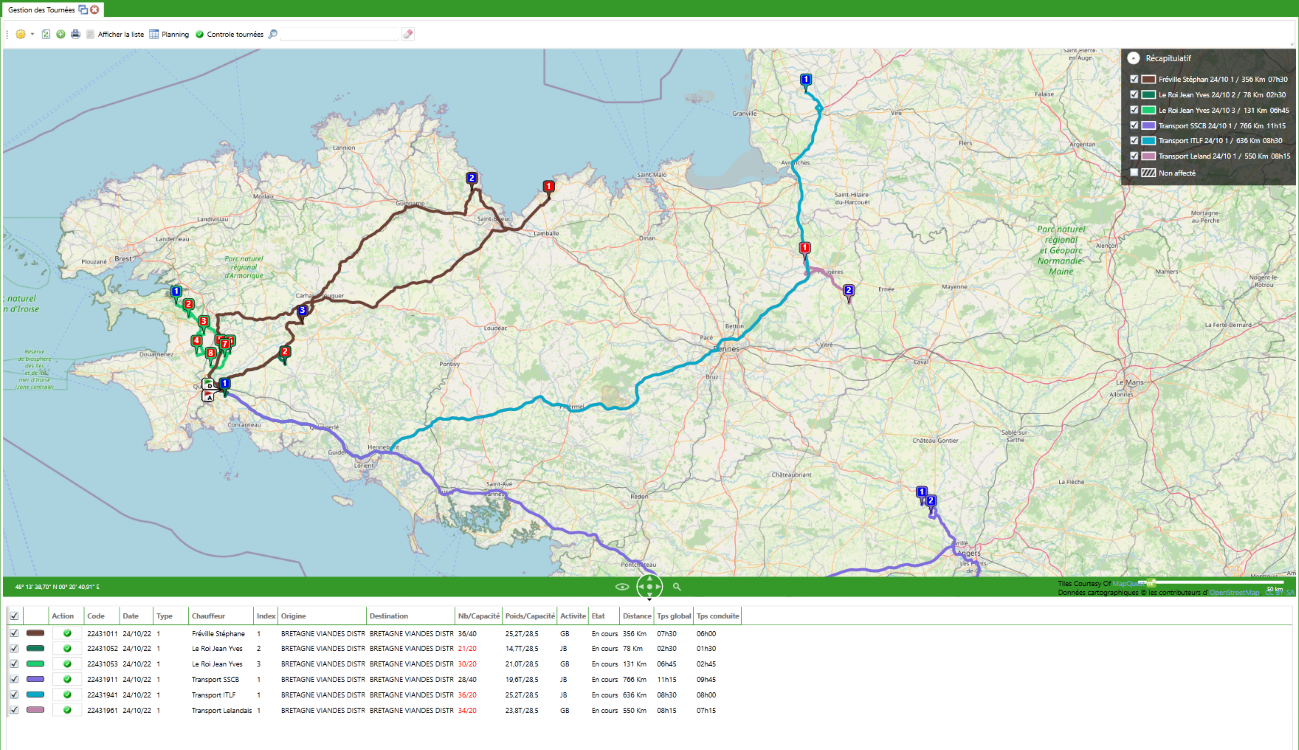Click brown swatch for Fréville Stéphan legend
Screen dimensions: 1299x750
[x=1149, y=78]
